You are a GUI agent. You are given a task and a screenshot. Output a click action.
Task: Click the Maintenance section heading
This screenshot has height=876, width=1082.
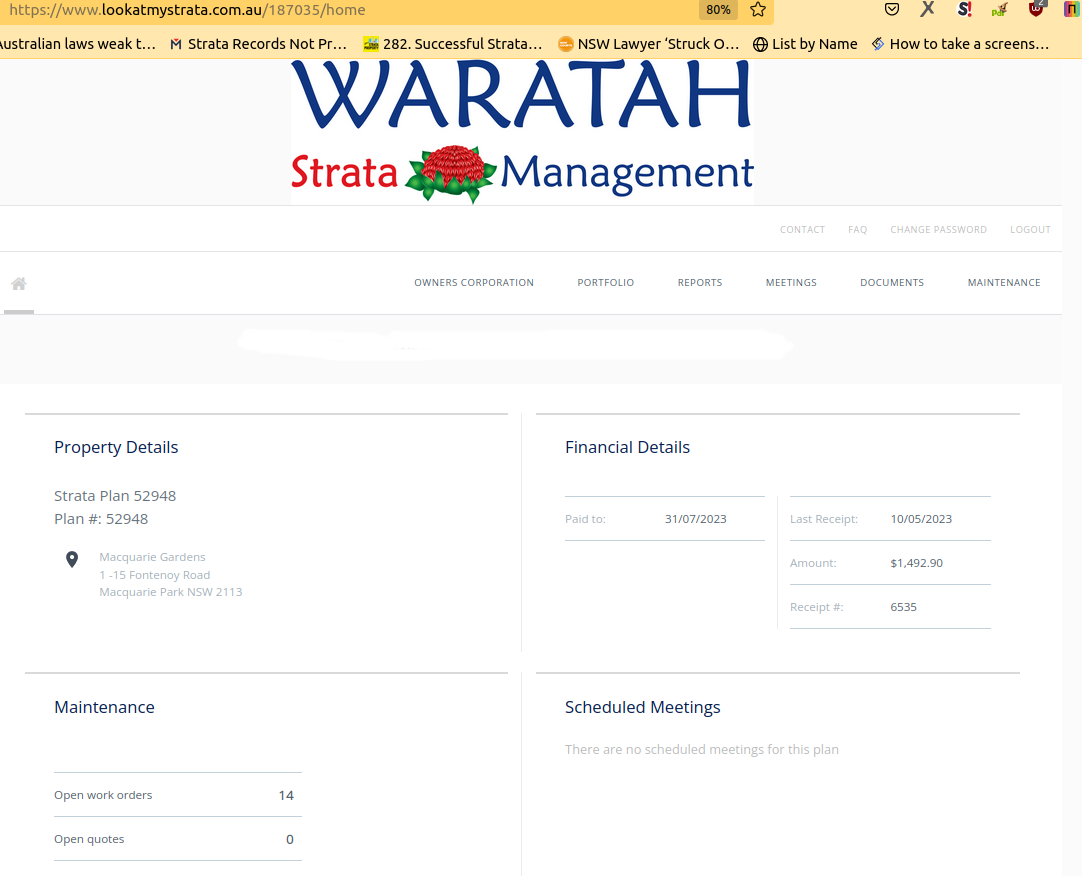point(104,707)
